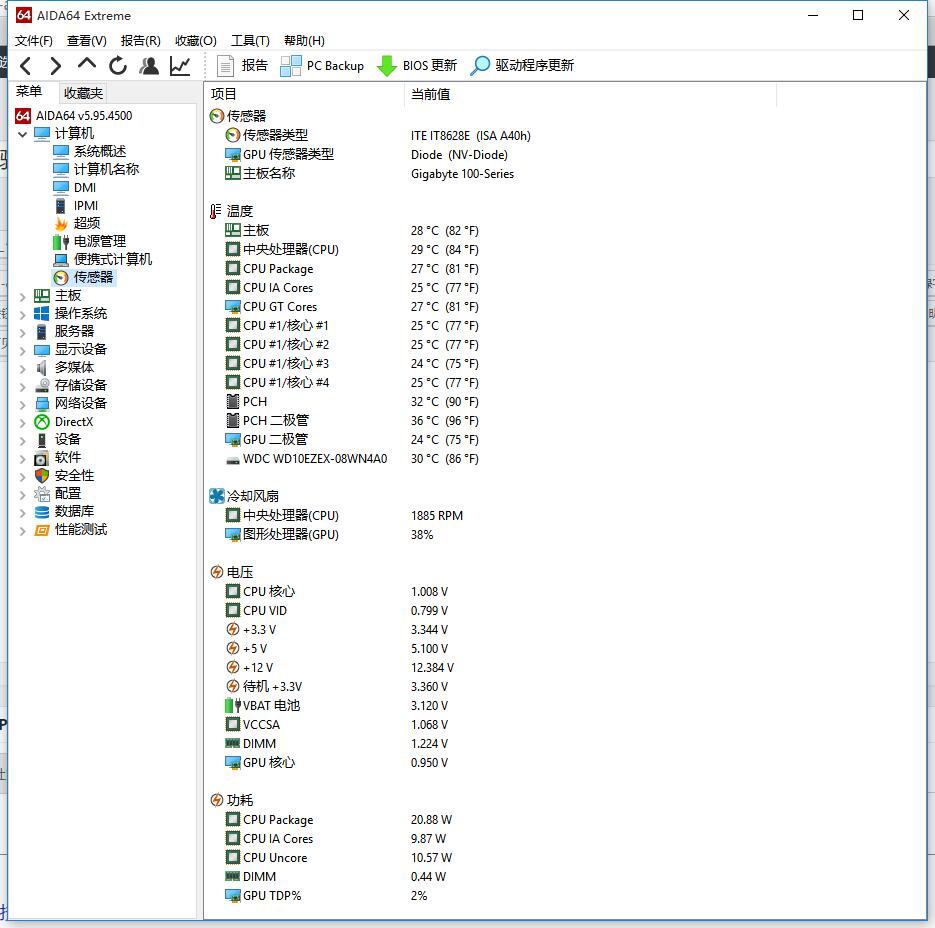Open the 收藏(O) menu
Viewport: 935px width, 928px height.
coord(196,41)
